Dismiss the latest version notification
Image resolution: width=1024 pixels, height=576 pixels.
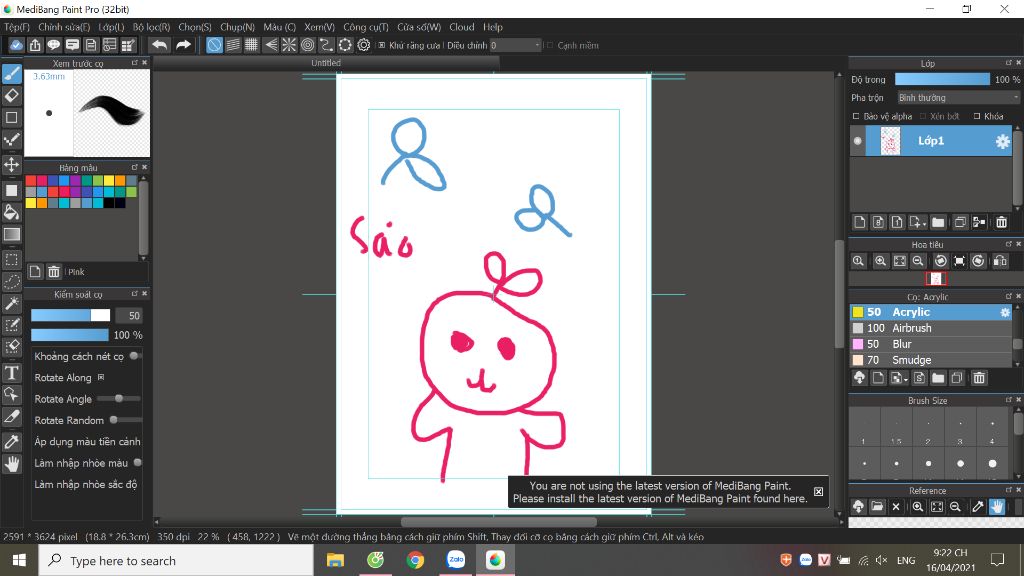[818, 492]
